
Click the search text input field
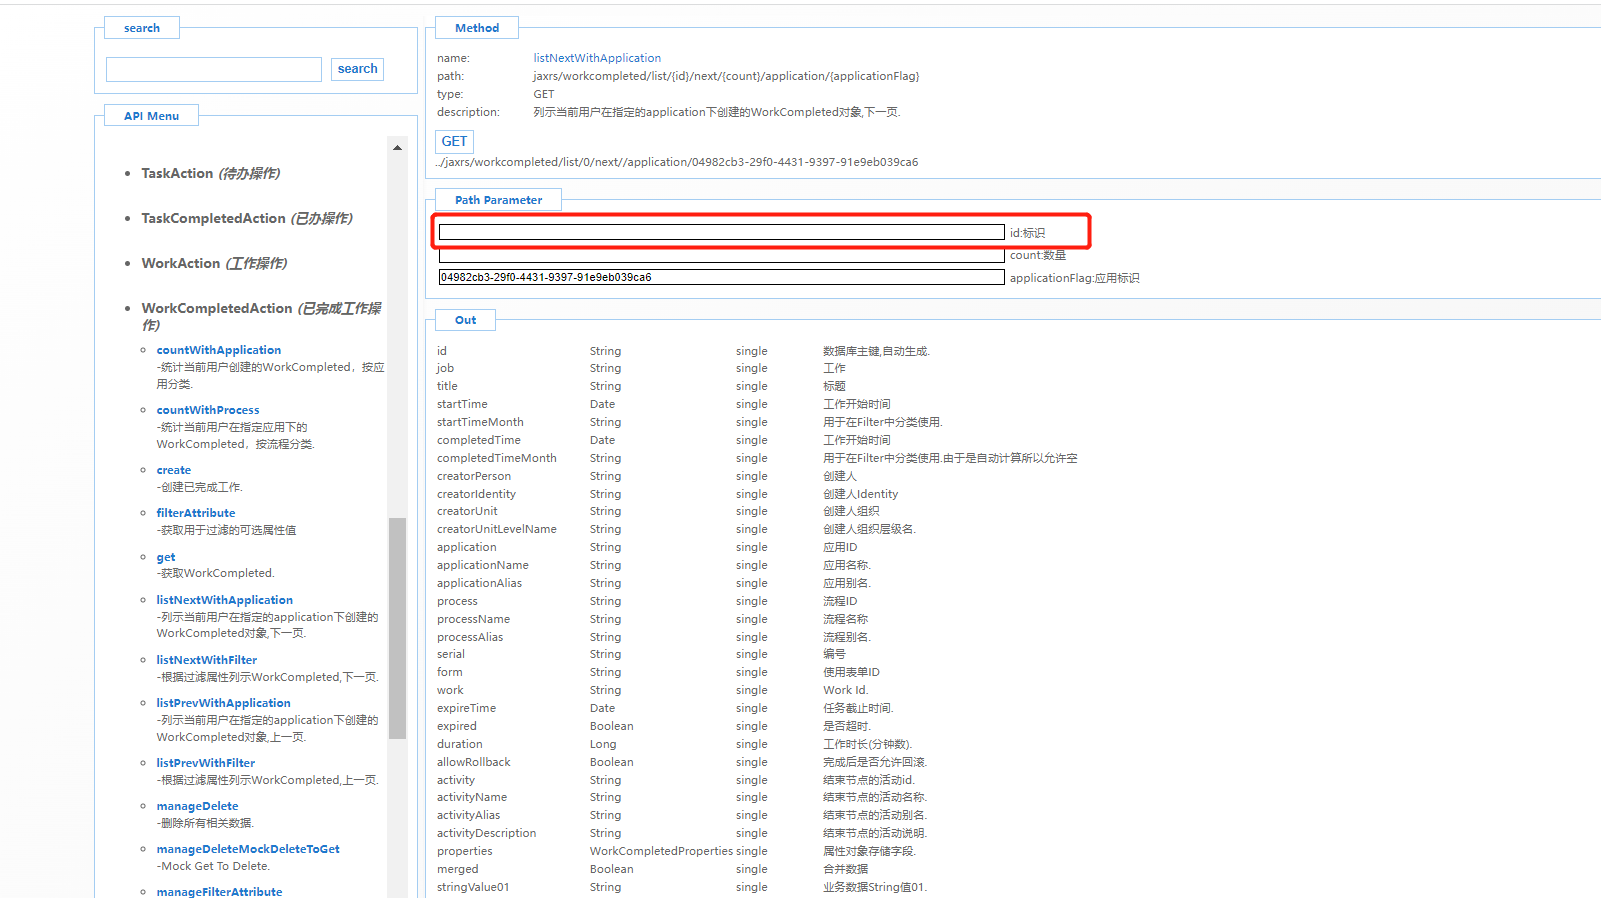tap(214, 69)
